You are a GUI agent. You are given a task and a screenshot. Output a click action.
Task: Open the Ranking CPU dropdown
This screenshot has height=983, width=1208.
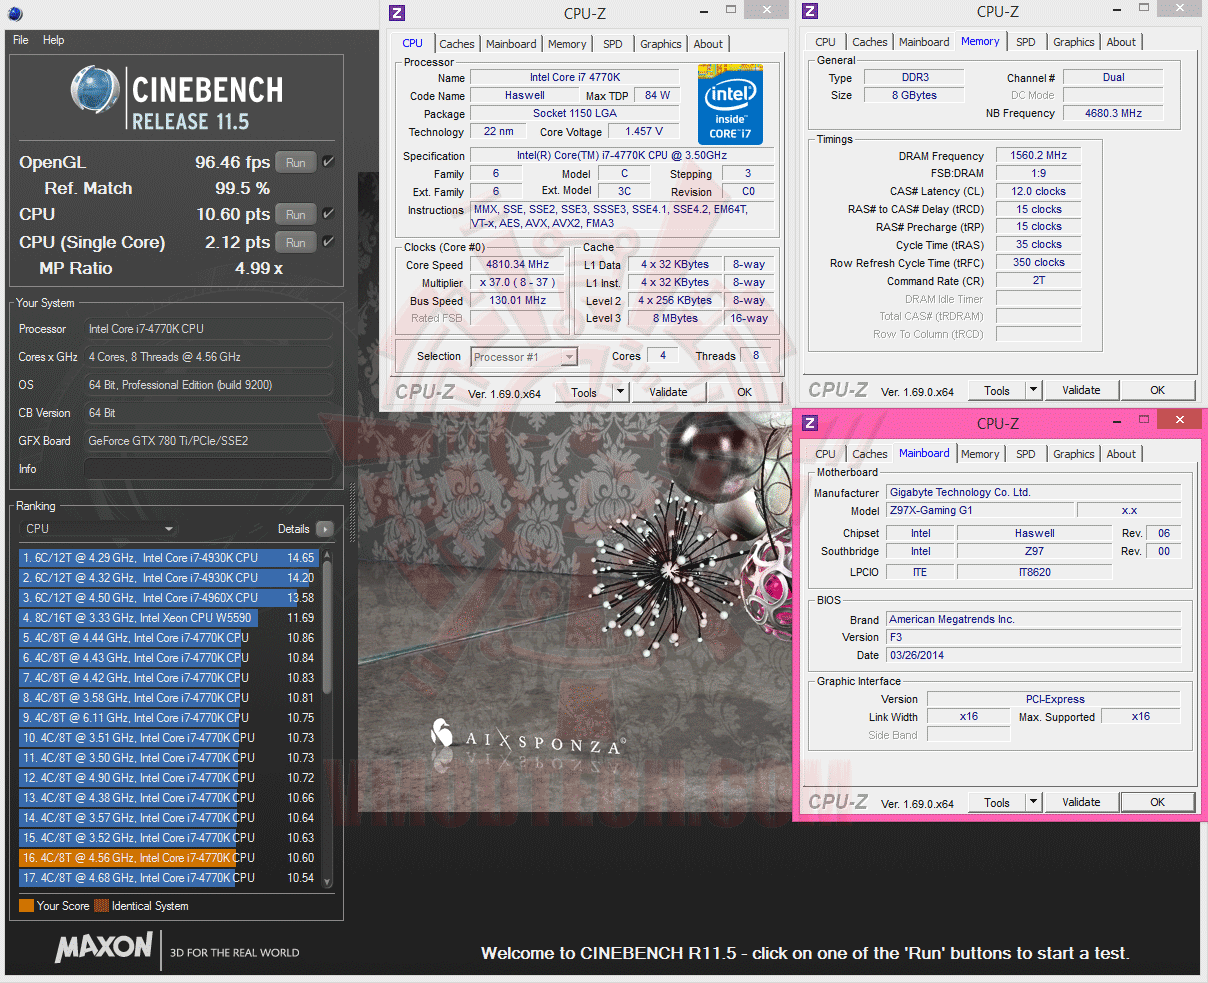[99, 529]
